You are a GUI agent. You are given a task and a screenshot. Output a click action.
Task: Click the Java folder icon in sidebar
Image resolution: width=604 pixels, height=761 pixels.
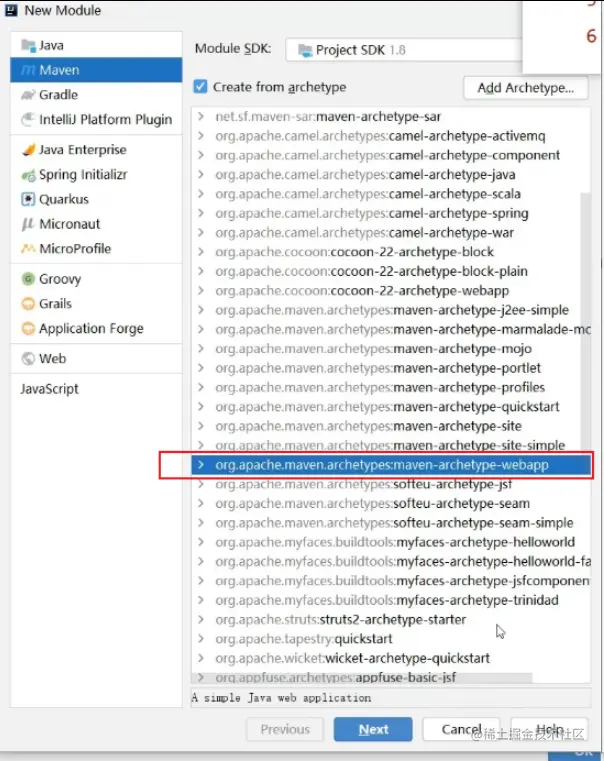28,46
